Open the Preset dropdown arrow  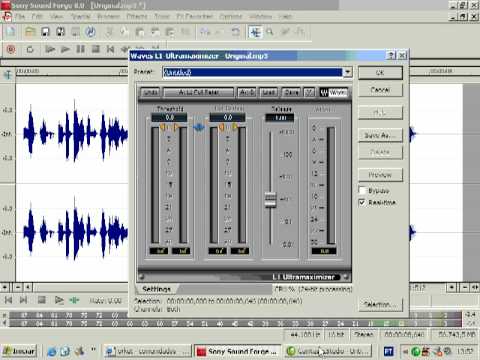point(347,72)
